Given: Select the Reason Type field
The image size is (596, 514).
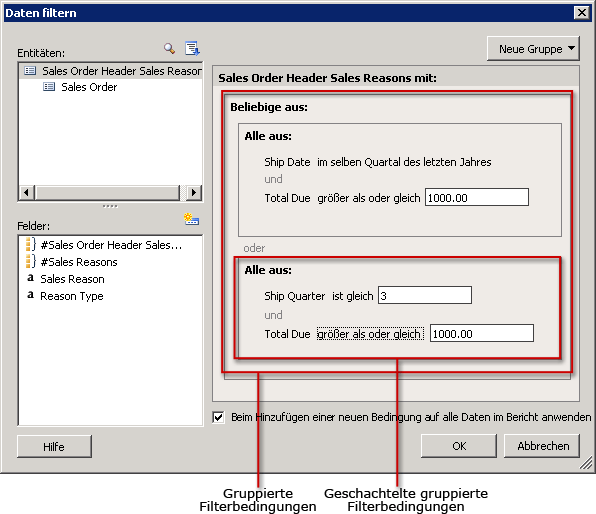Looking at the screenshot, I should coord(72,296).
